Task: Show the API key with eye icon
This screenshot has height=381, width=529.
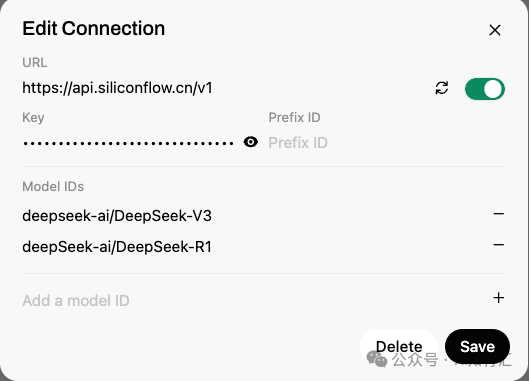Action: point(251,142)
